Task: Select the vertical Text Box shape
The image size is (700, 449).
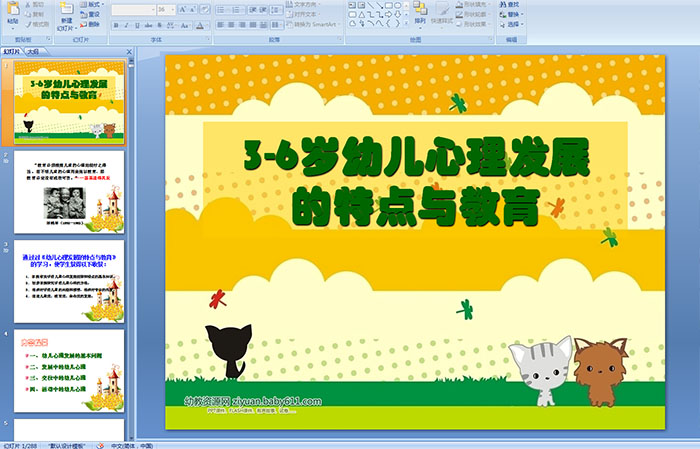Action: [361, 5]
